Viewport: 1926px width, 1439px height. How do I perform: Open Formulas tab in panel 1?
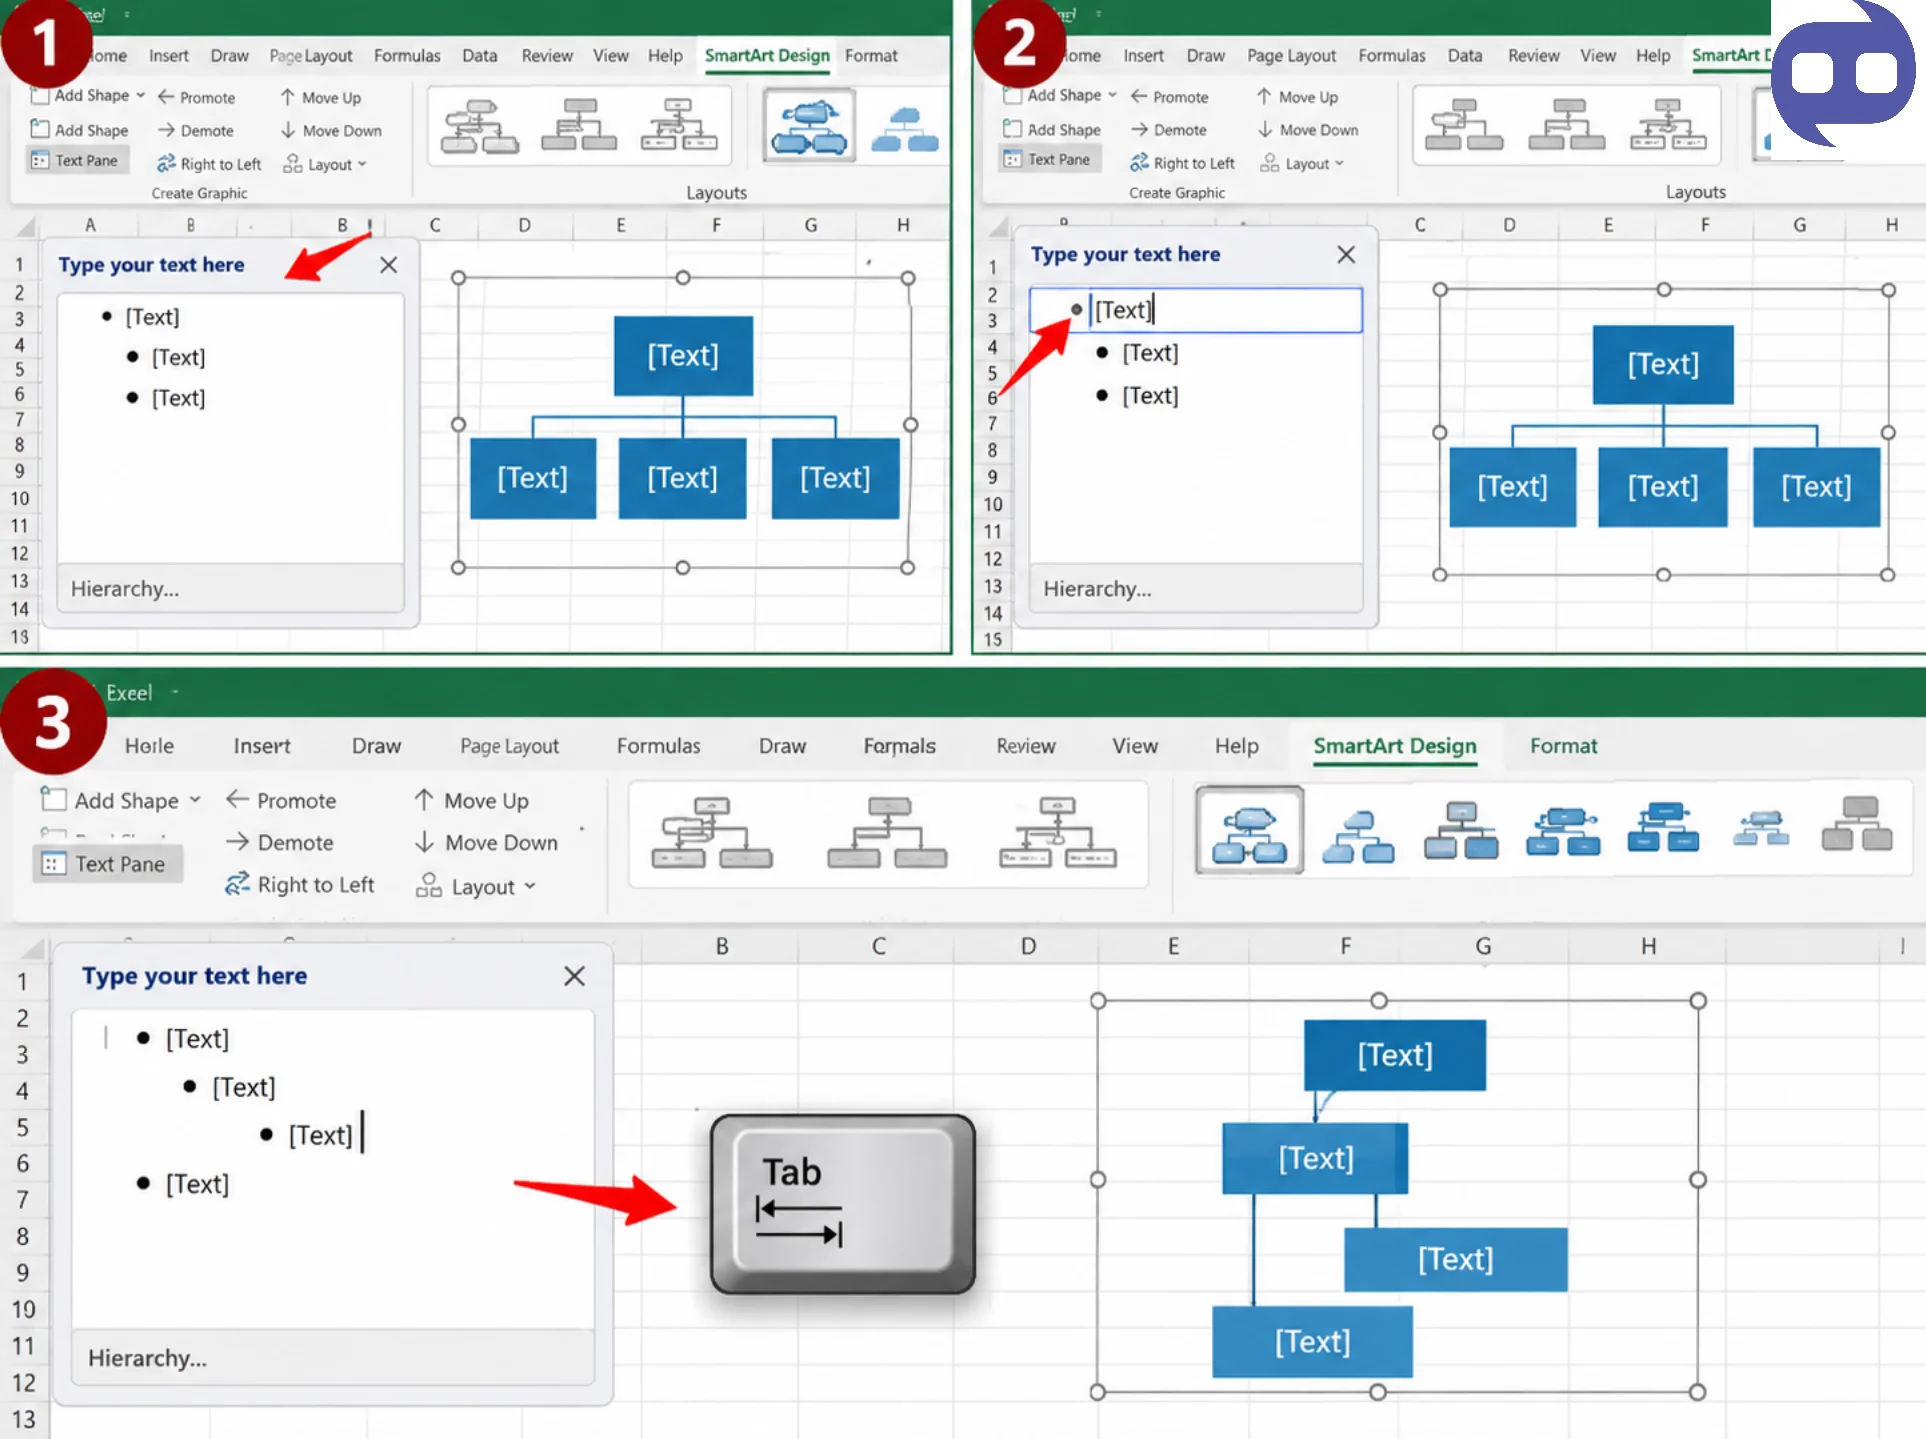pos(407,56)
